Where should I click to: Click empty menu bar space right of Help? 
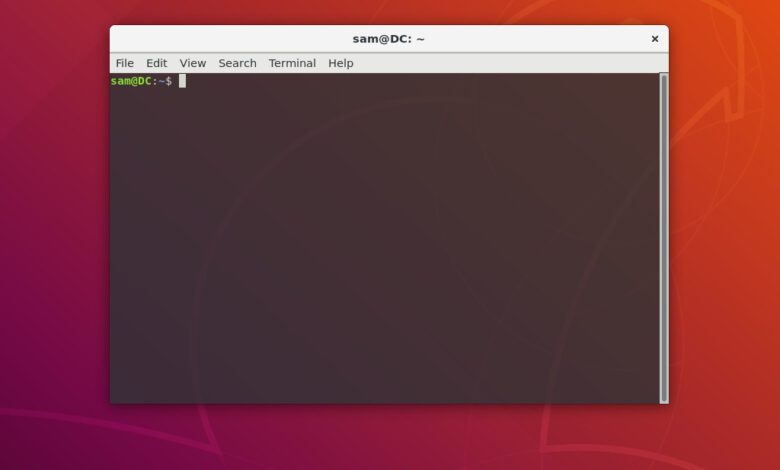(x=500, y=63)
